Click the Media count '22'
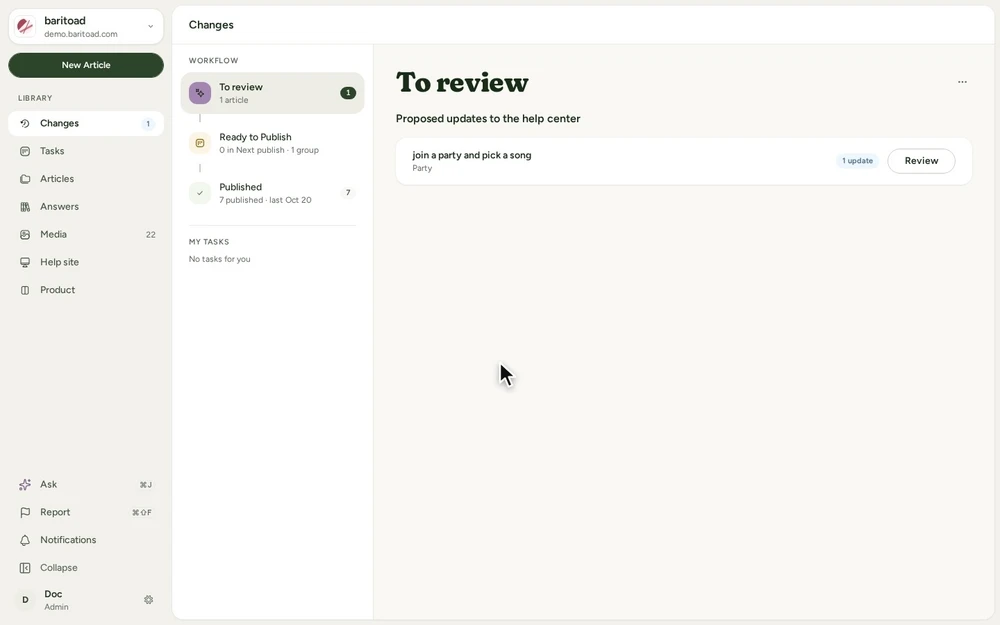The width and height of the screenshot is (1000, 625). pyautogui.click(x=151, y=235)
